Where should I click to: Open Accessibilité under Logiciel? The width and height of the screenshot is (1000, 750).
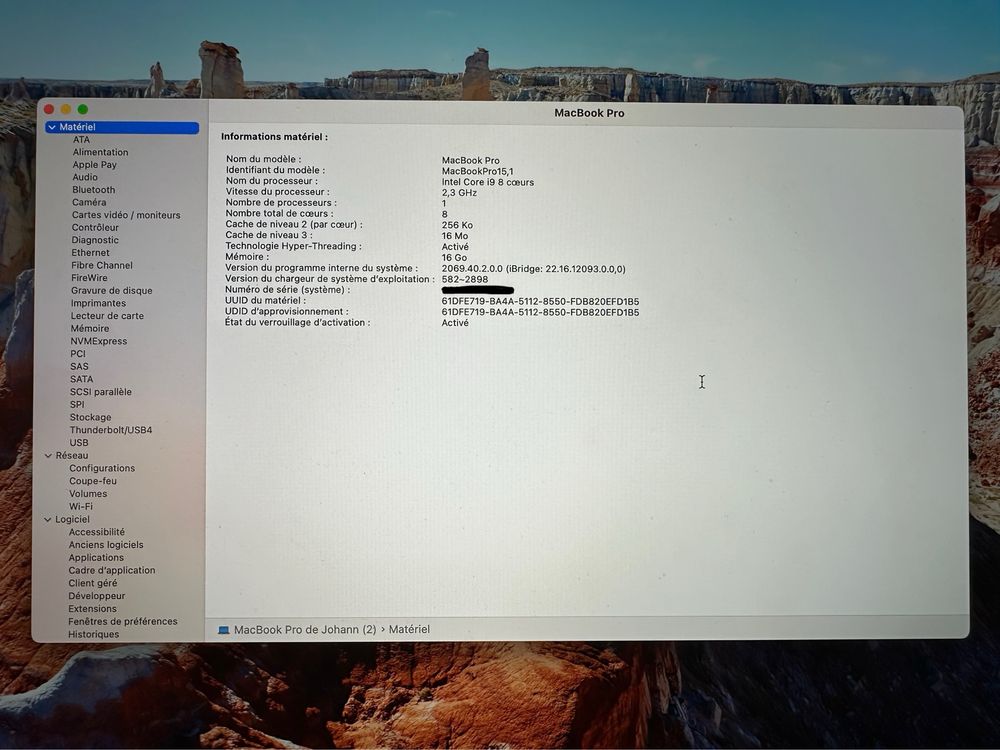point(97,533)
